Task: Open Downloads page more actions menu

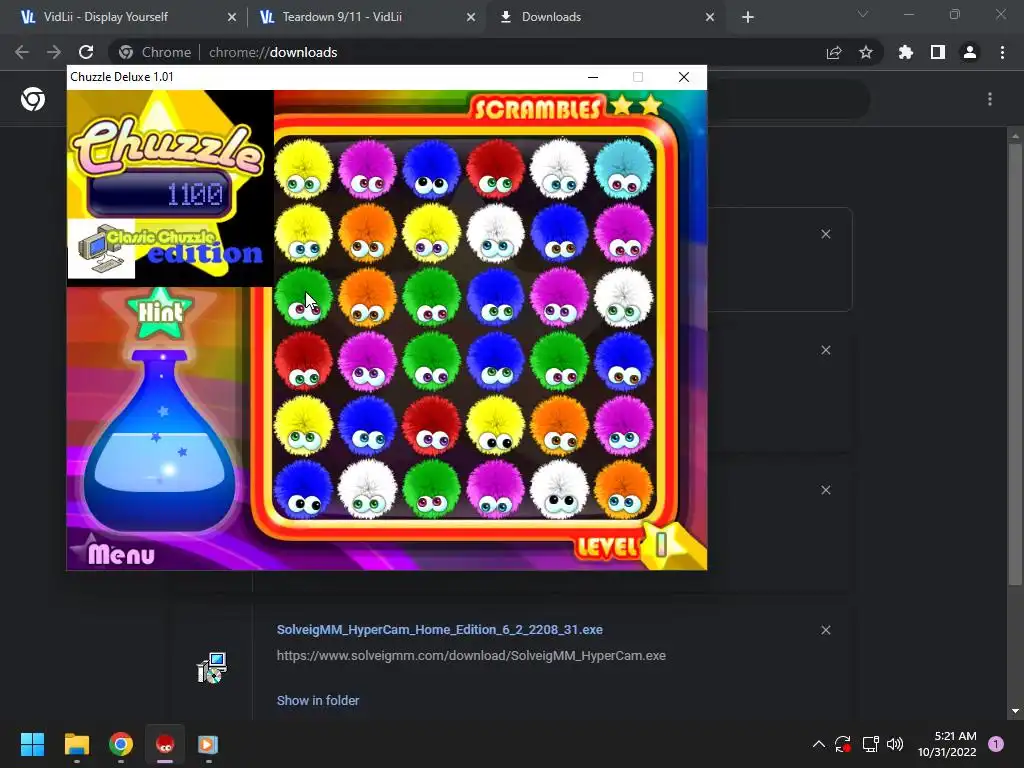Action: [x=990, y=99]
